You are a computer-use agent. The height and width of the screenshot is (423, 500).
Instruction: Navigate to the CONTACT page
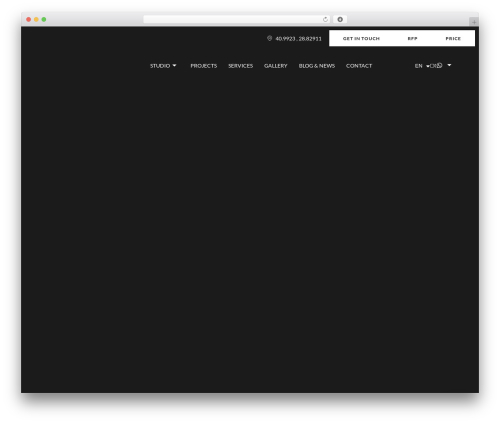pyautogui.click(x=359, y=66)
